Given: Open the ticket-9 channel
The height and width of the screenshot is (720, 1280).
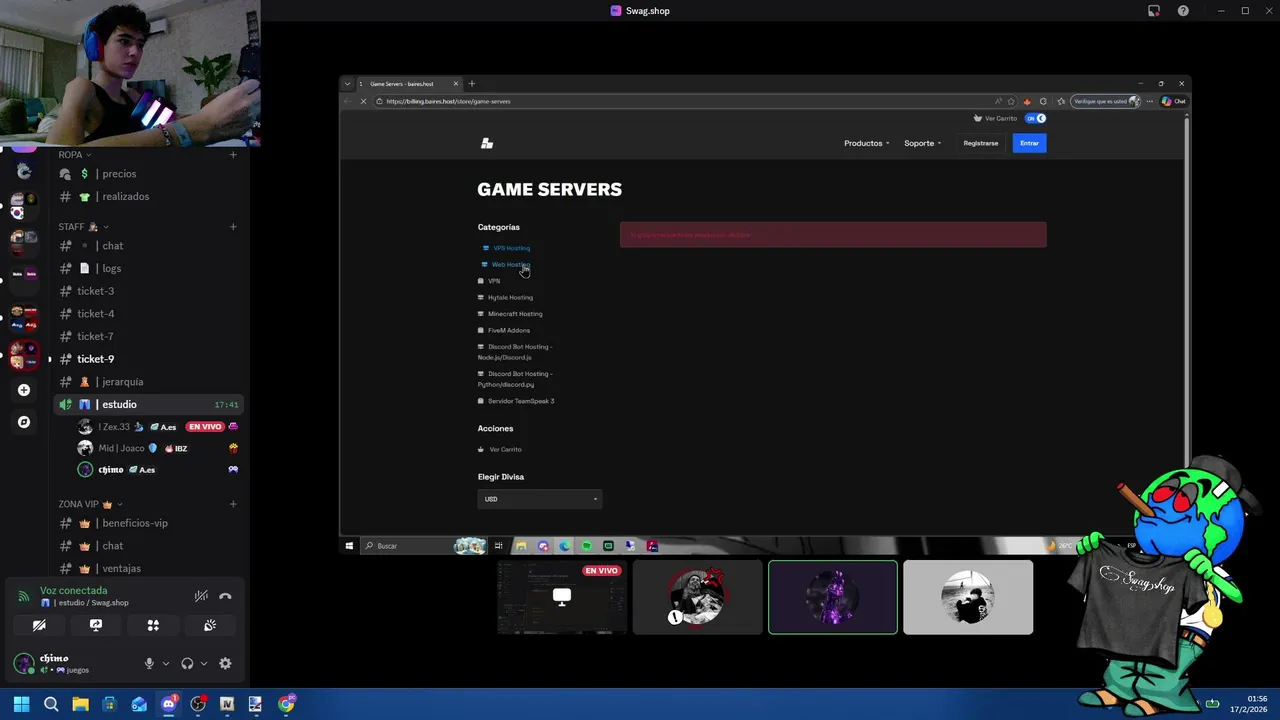Looking at the screenshot, I should (x=148, y=359).
